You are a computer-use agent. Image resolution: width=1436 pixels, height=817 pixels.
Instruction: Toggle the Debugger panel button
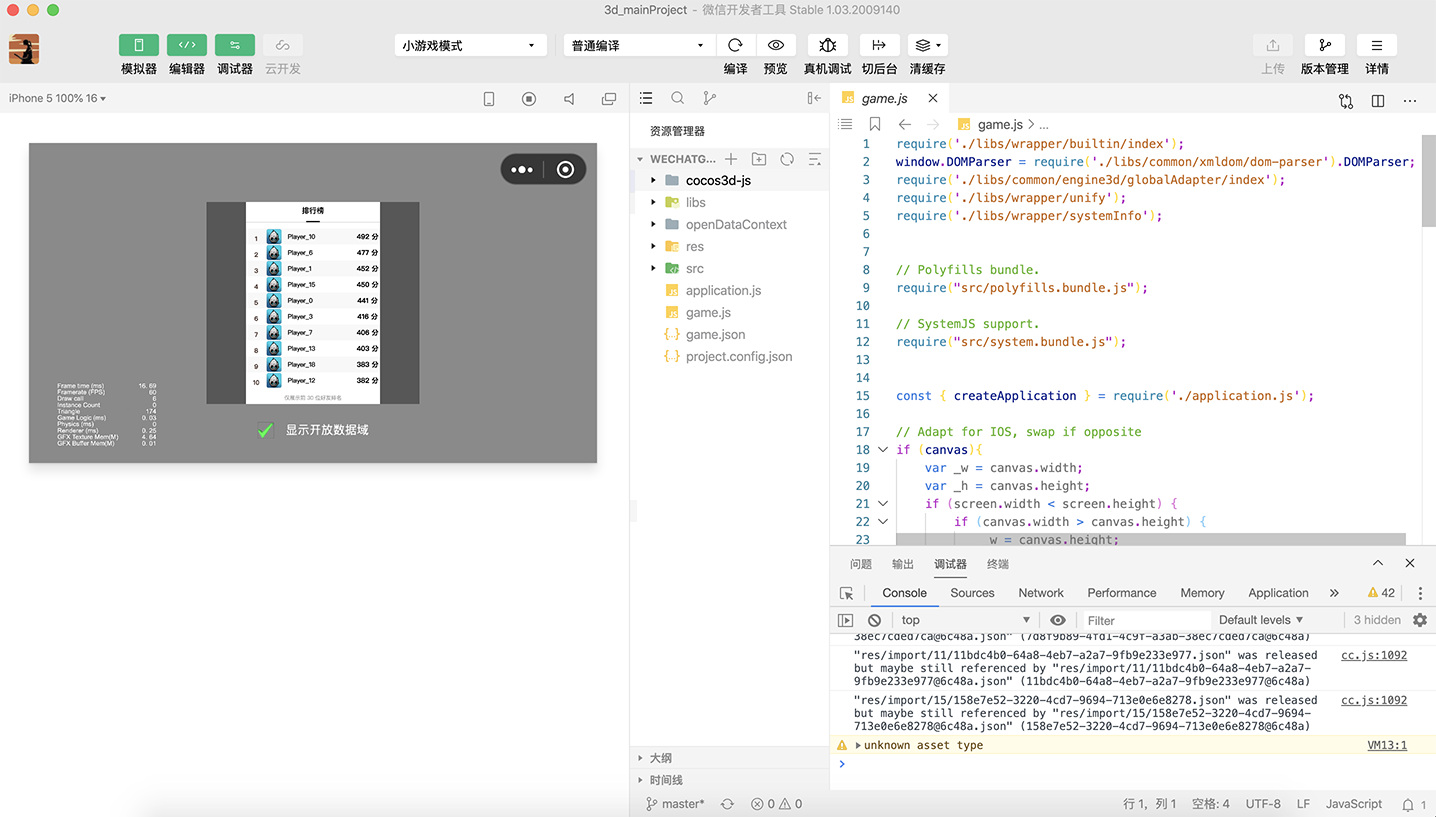pos(235,45)
